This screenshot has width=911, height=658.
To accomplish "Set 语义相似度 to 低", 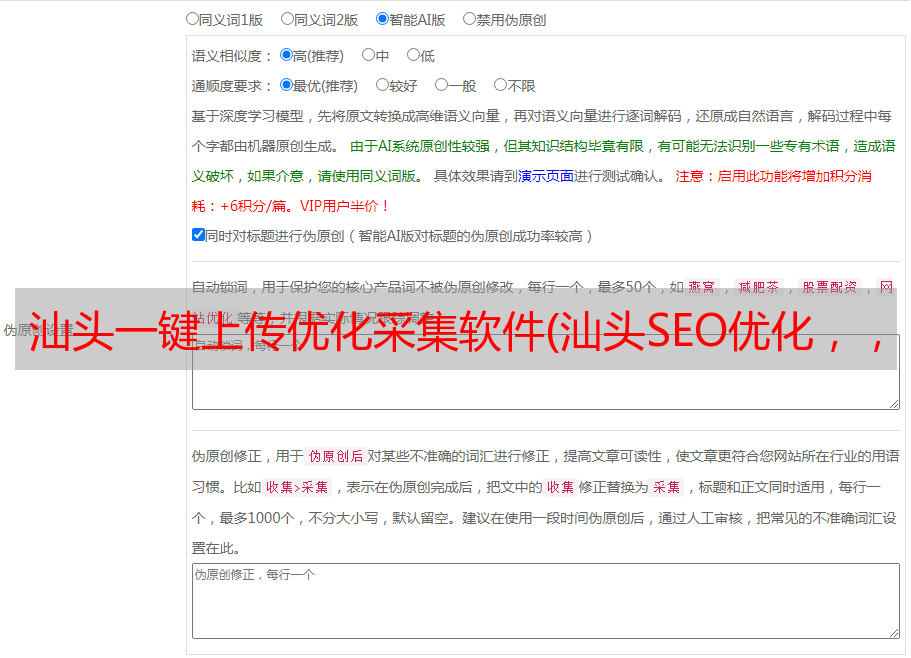I will 413,55.
